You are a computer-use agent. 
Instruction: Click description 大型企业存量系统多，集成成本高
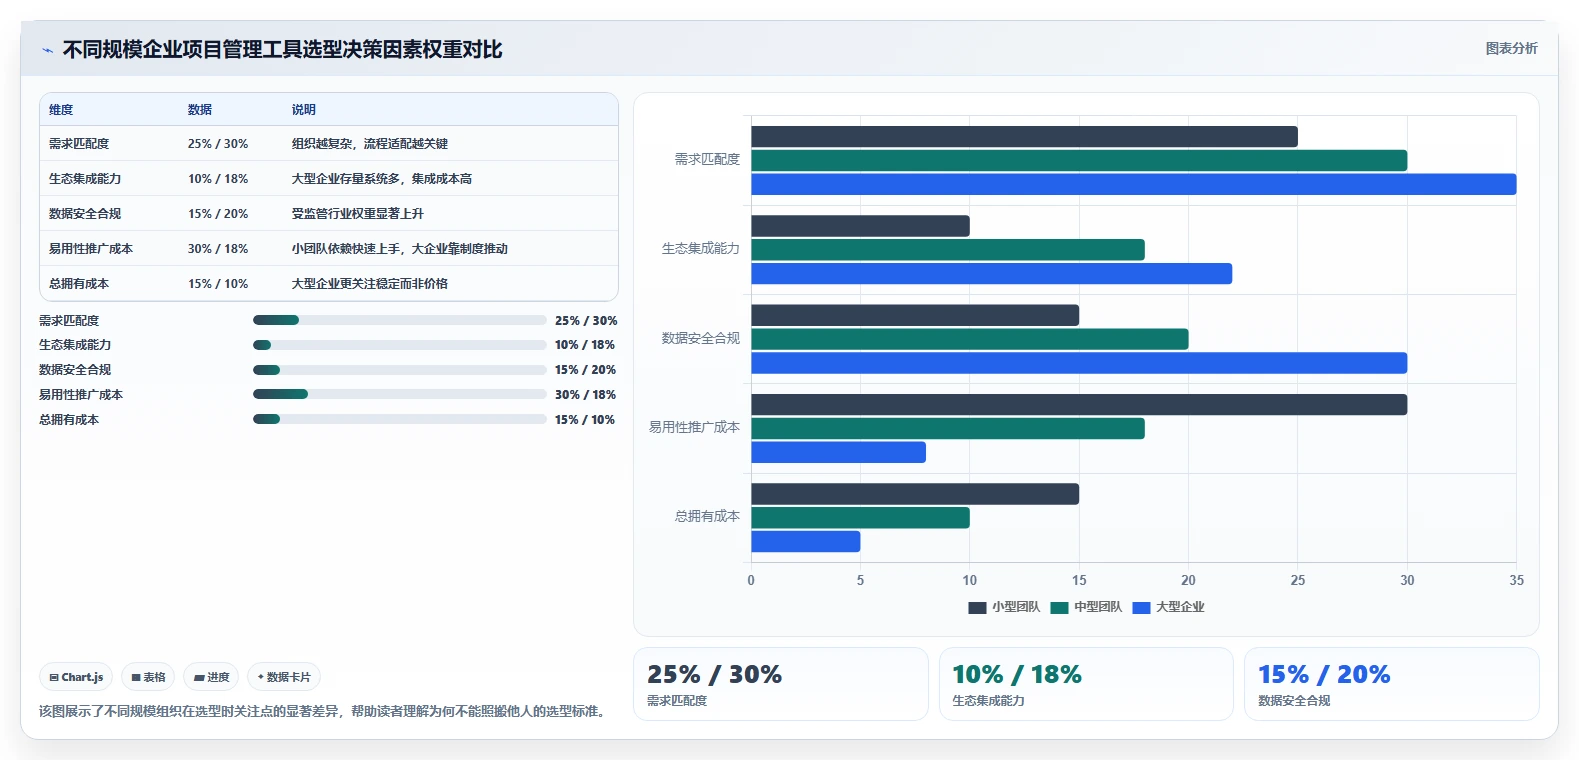[x=382, y=179]
